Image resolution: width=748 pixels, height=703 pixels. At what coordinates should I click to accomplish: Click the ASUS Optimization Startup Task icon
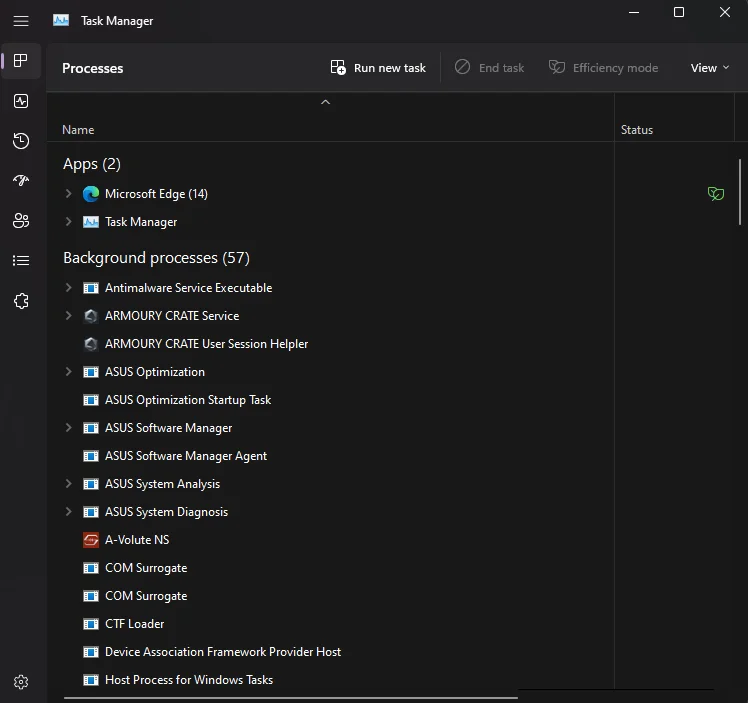pos(91,400)
